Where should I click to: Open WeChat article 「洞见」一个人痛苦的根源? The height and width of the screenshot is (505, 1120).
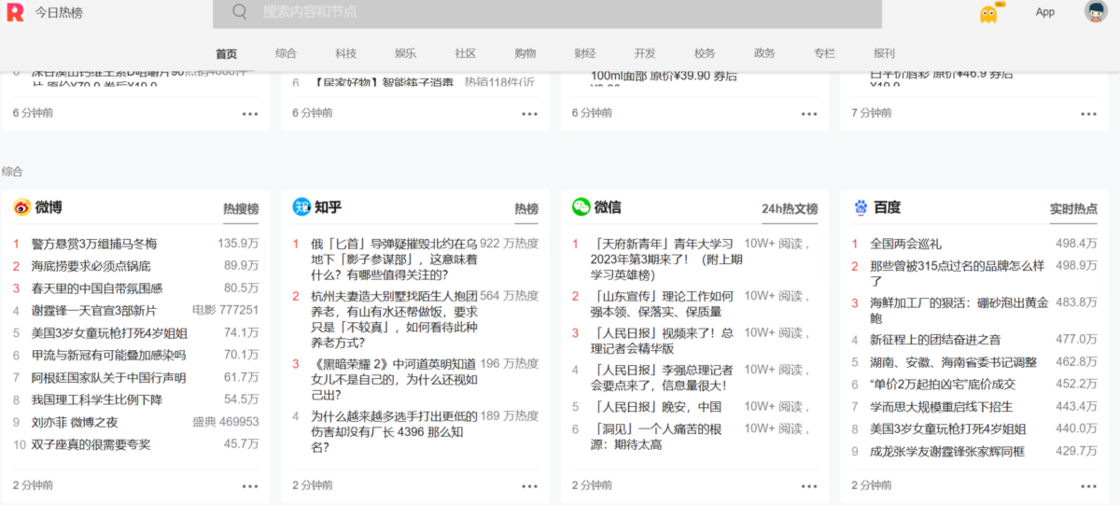pos(656,437)
